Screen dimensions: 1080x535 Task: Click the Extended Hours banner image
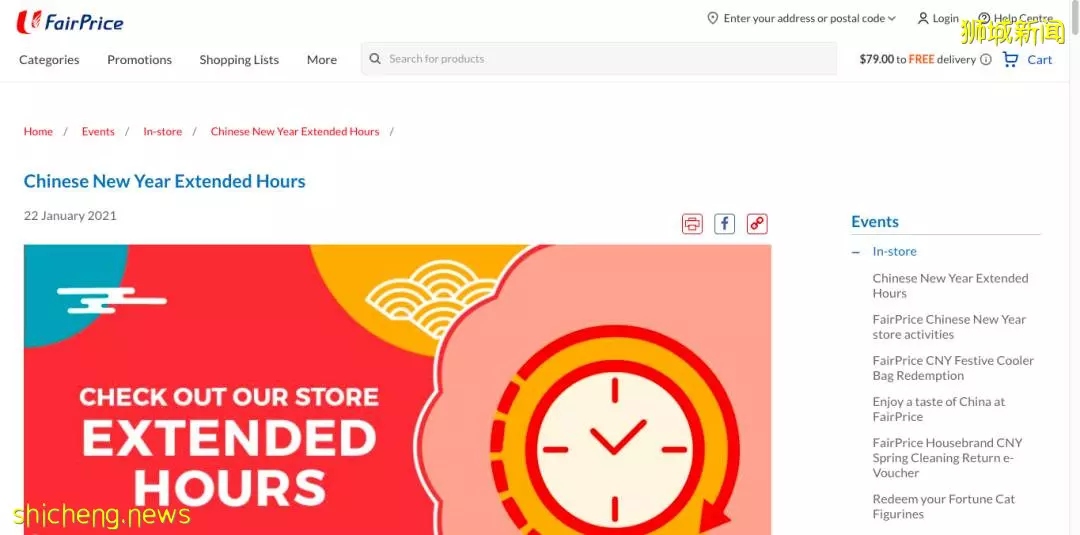[x=397, y=390]
